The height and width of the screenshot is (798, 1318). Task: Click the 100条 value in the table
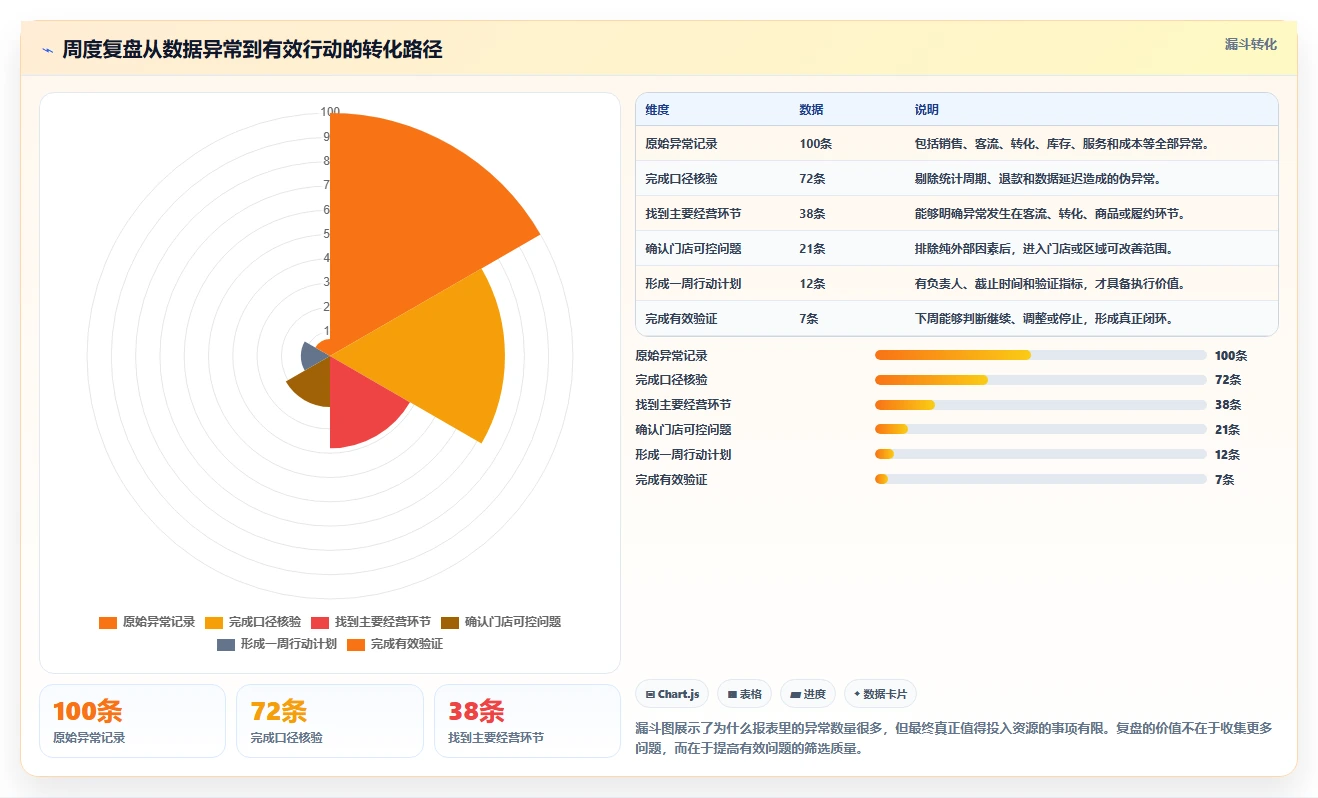(x=815, y=144)
